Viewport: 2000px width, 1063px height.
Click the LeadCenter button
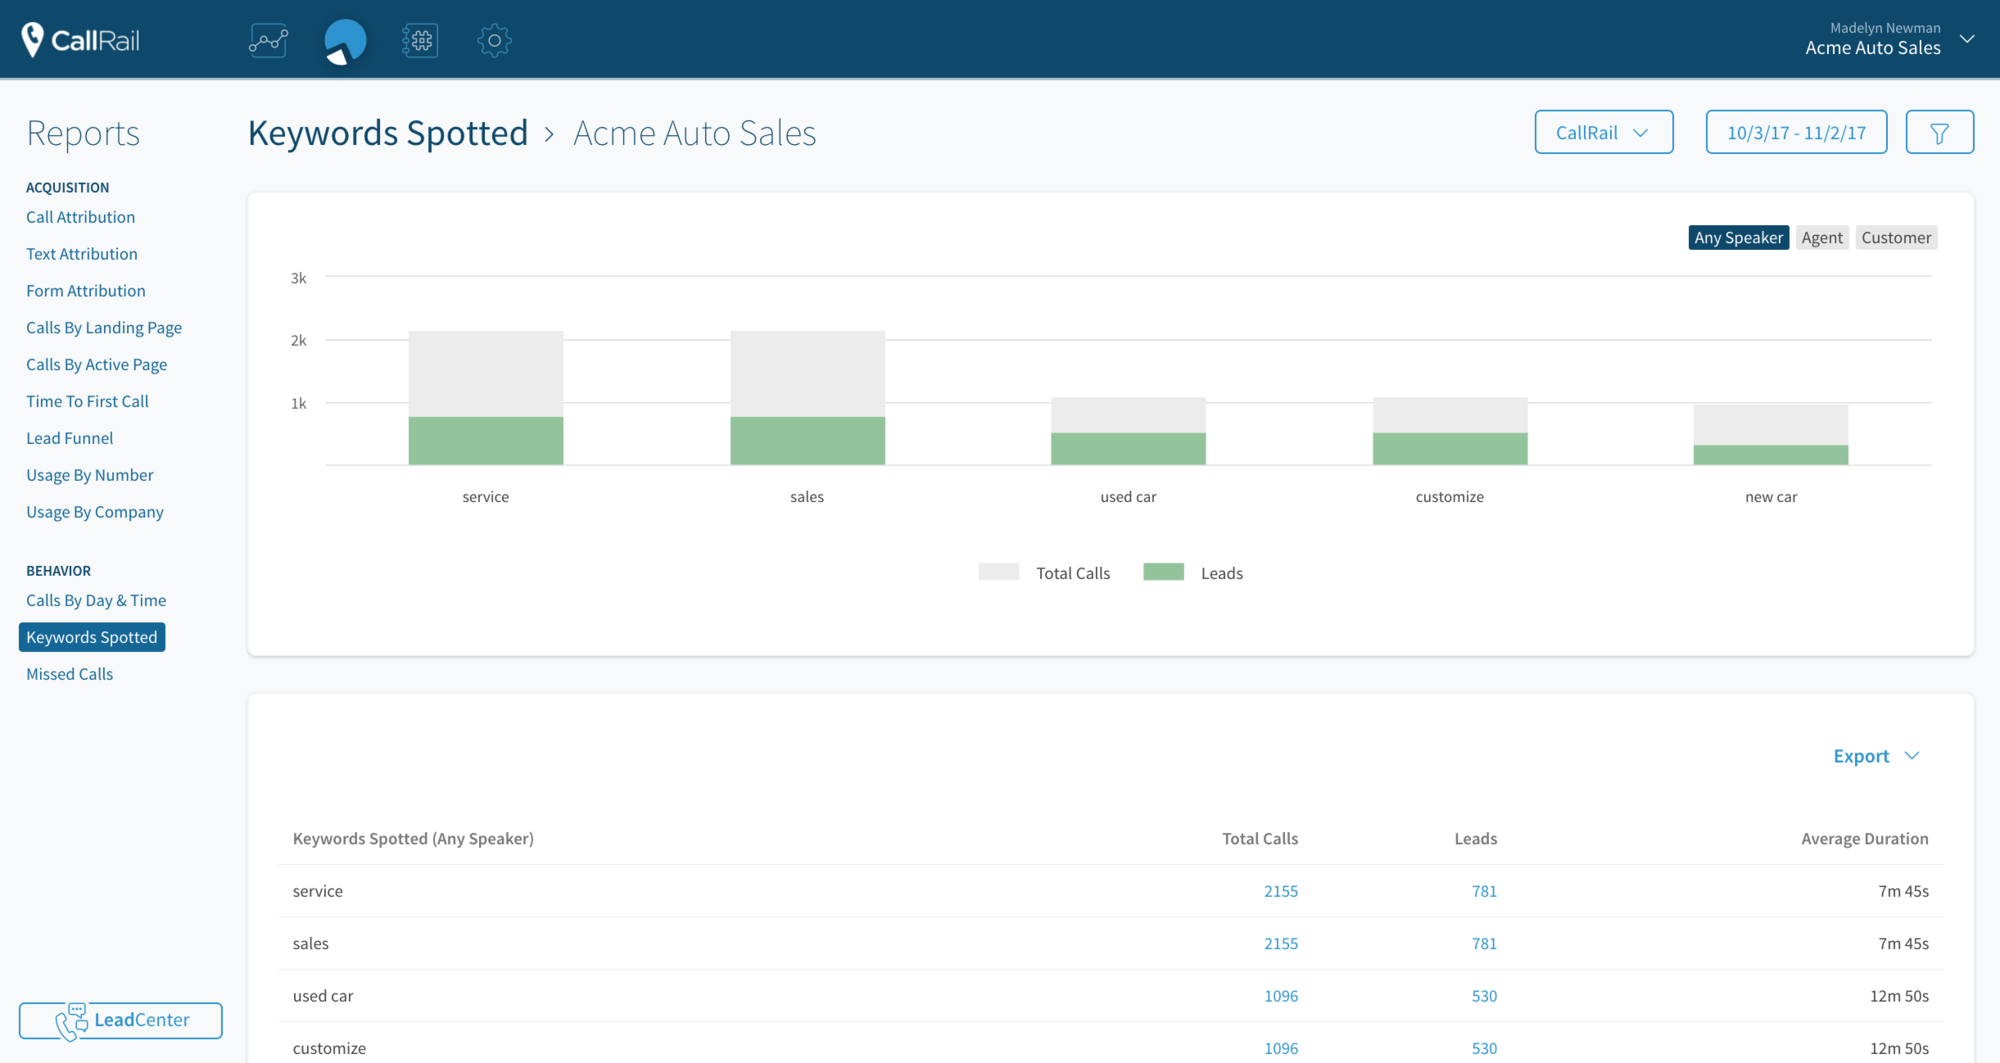pyautogui.click(x=121, y=1021)
